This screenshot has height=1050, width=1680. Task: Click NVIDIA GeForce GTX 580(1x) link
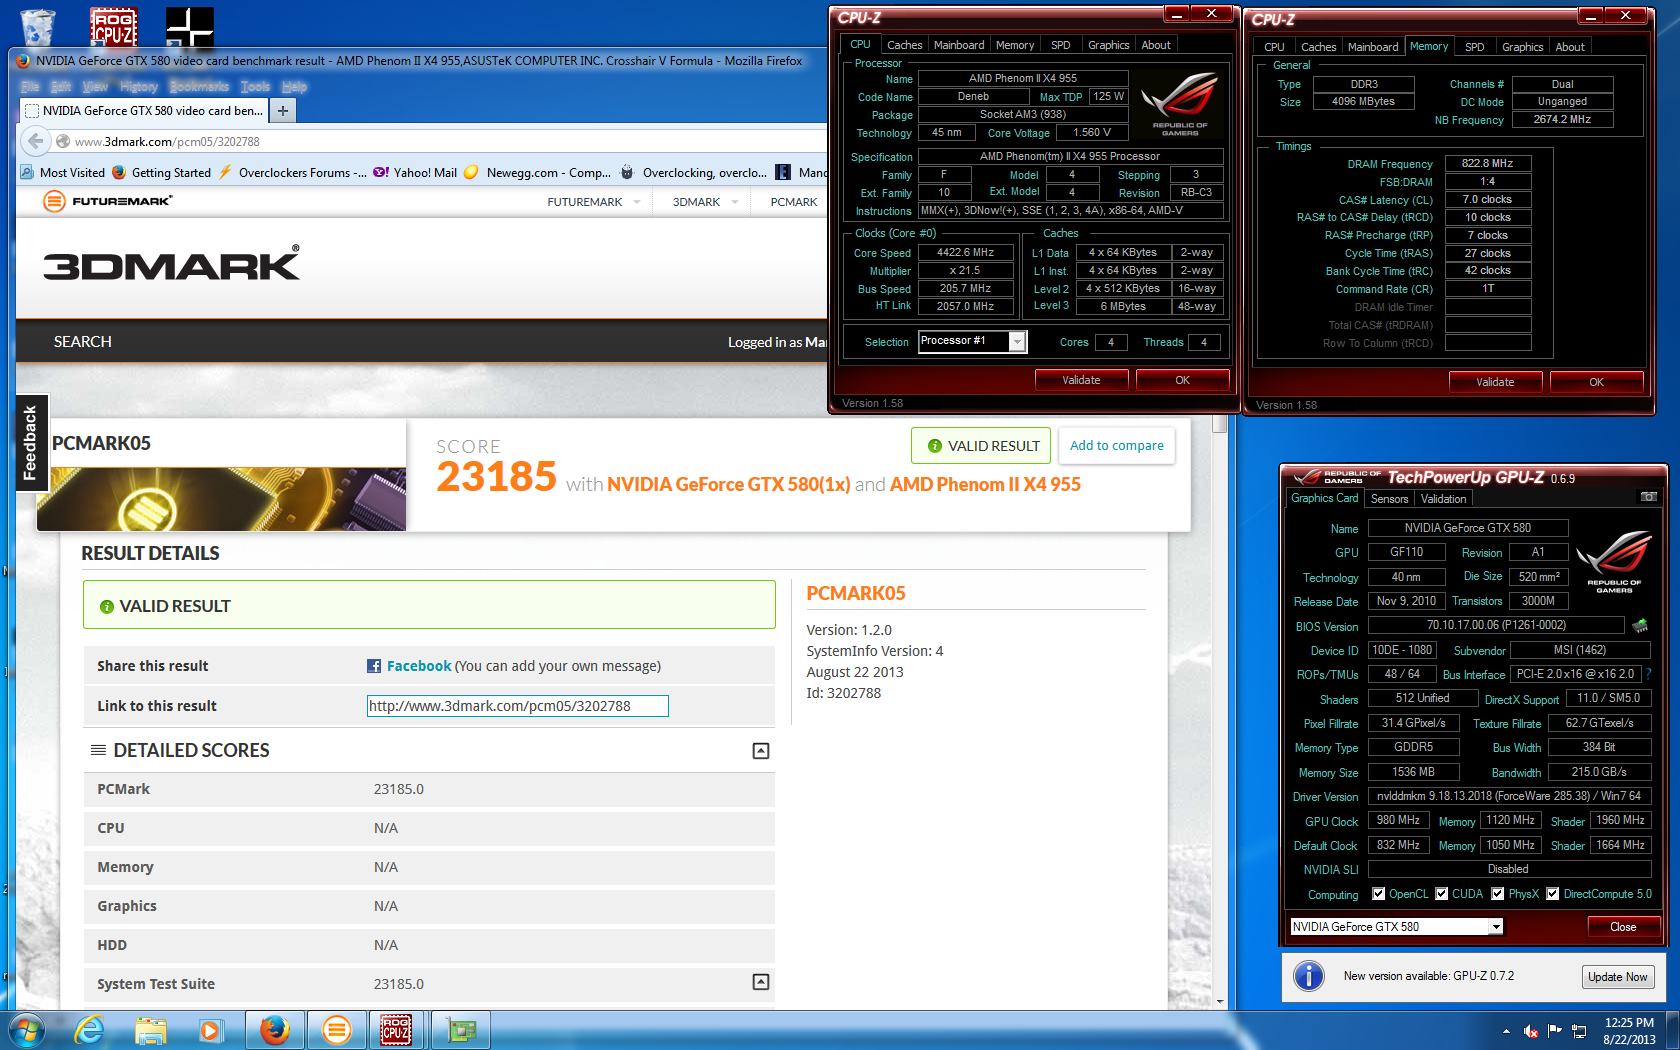[728, 484]
